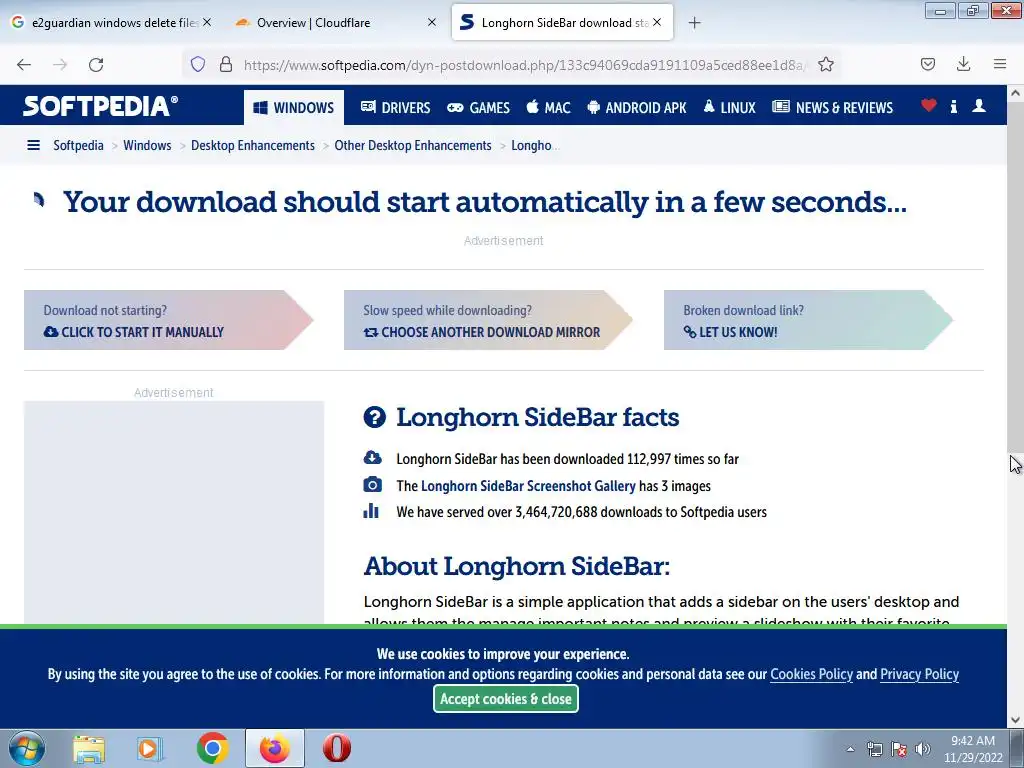Close the e2guardian Google search tab
This screenshot has width=1024, height=768.
[207, 22]
